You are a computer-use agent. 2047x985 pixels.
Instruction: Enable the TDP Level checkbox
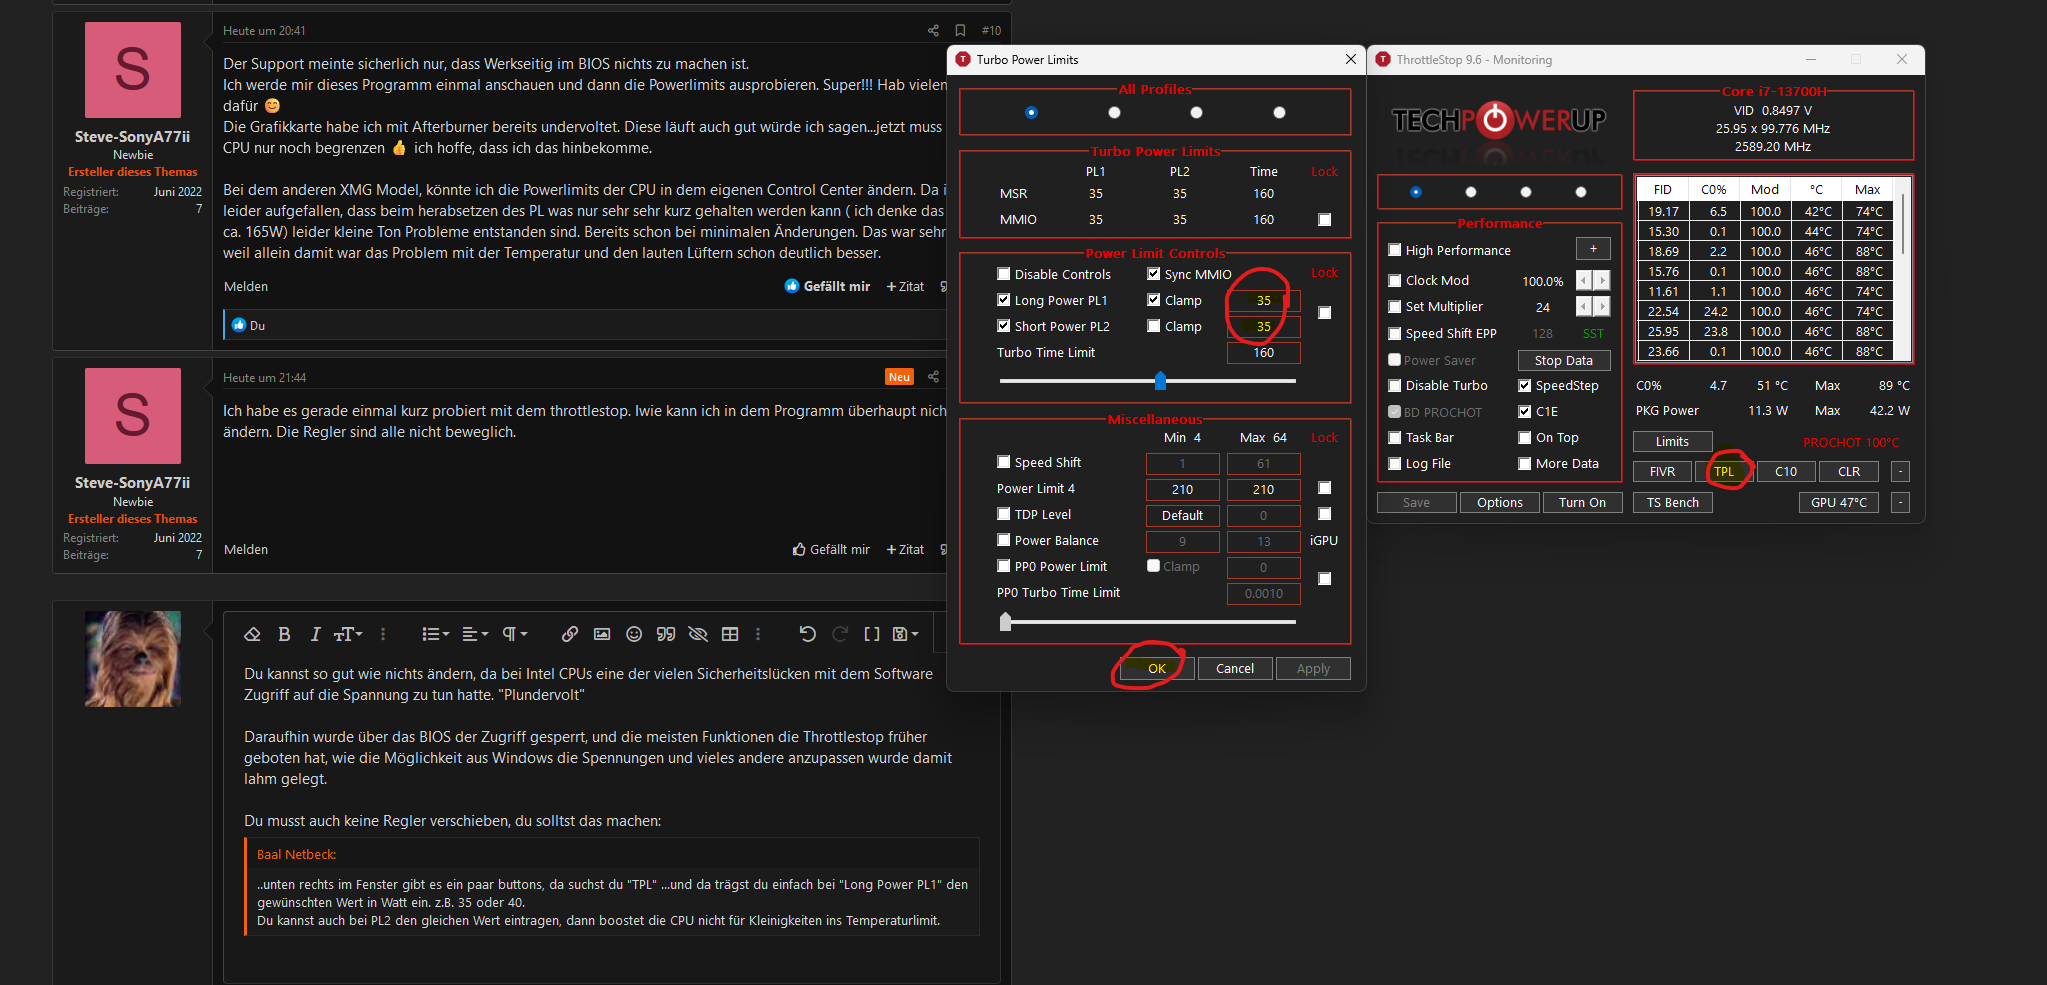[1004, 514]
